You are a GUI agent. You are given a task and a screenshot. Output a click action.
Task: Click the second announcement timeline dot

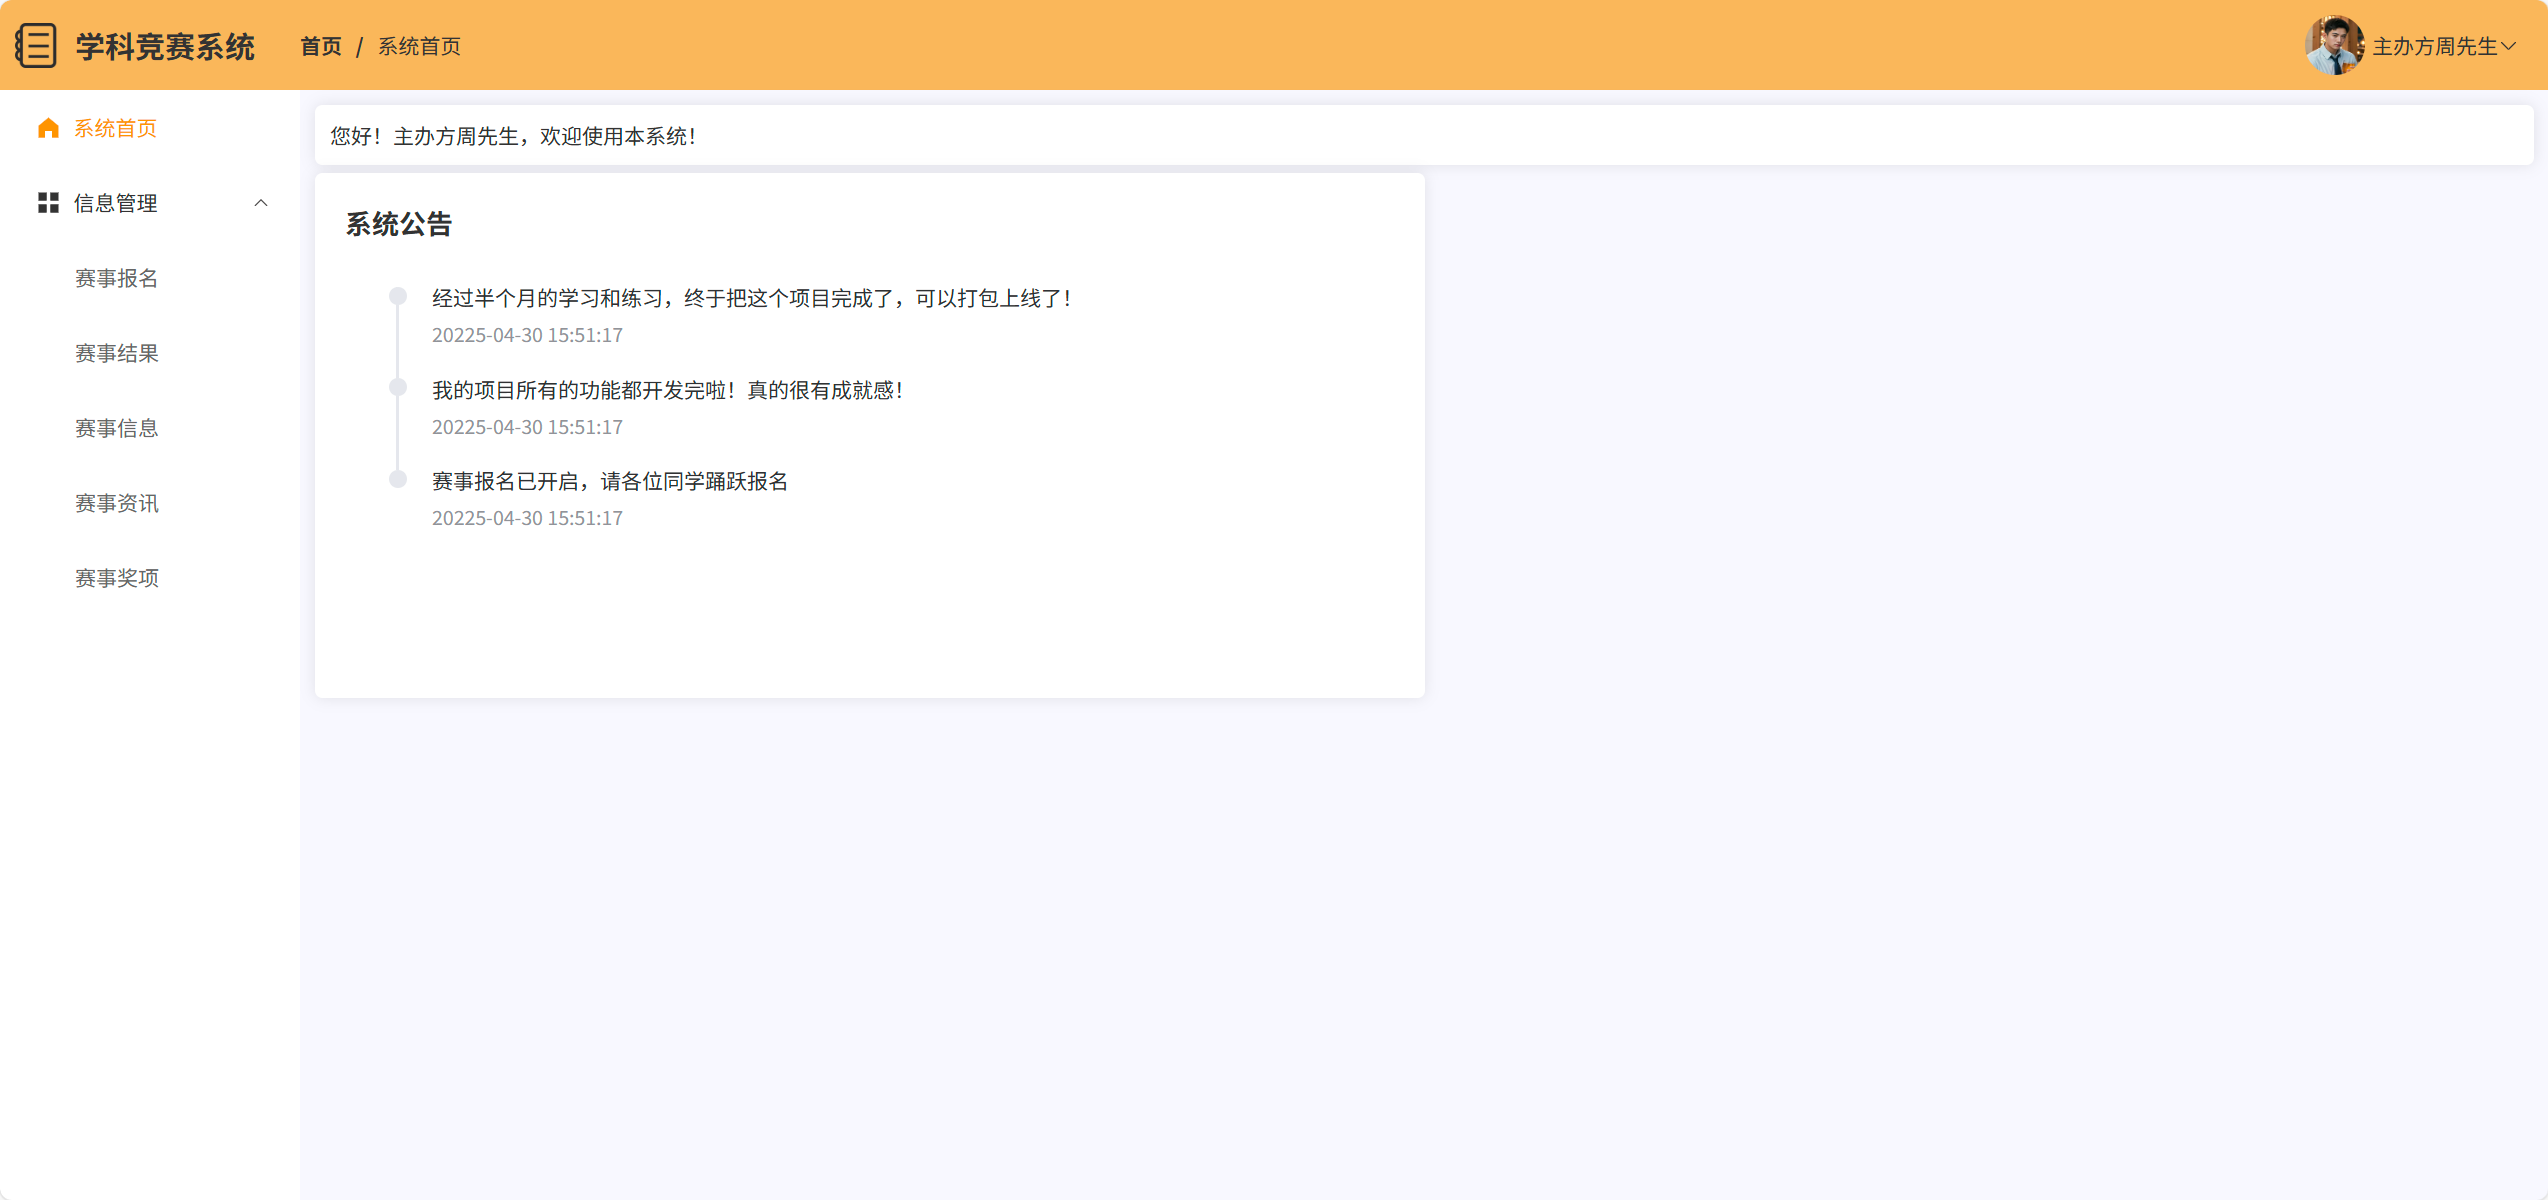click(398, 387)
